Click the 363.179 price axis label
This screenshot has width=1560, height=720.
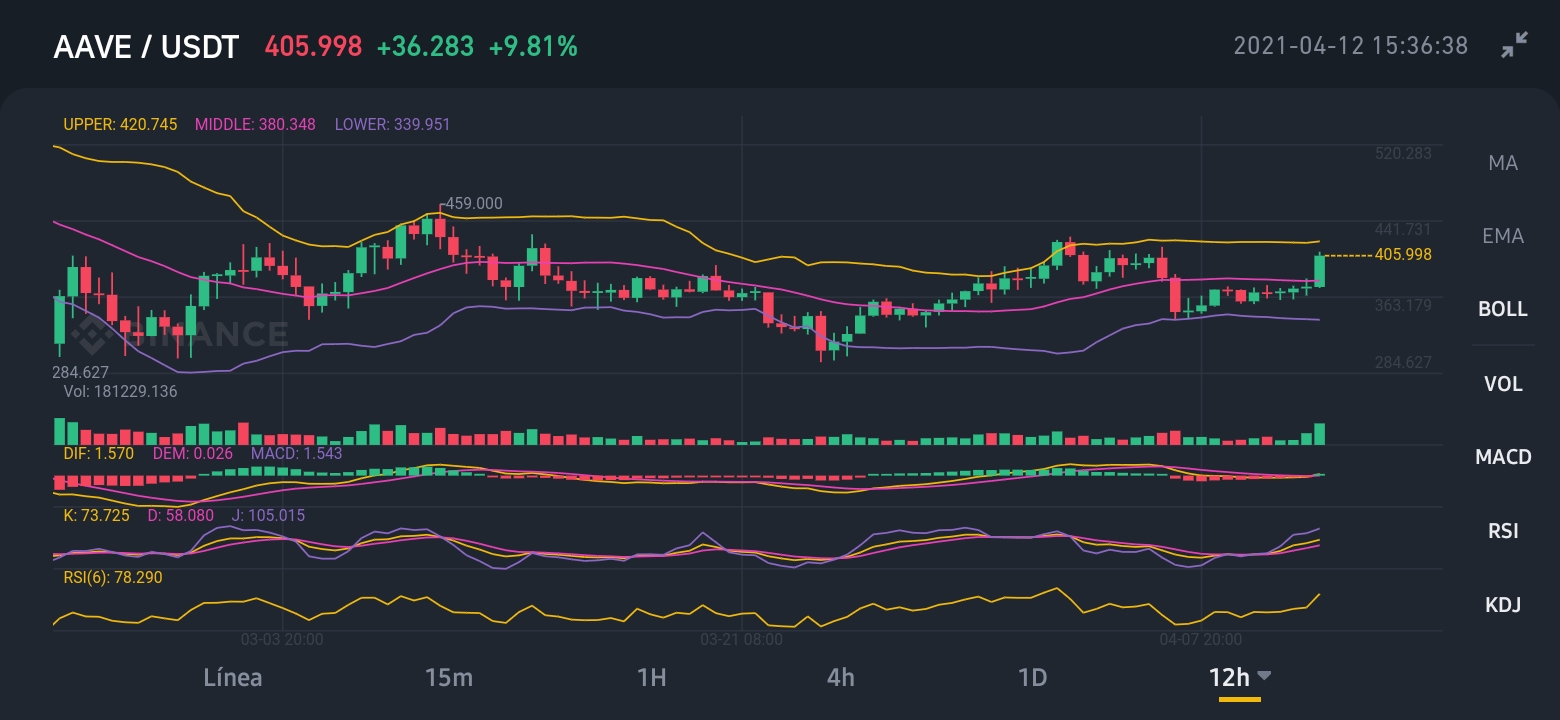pos(1403,305)
